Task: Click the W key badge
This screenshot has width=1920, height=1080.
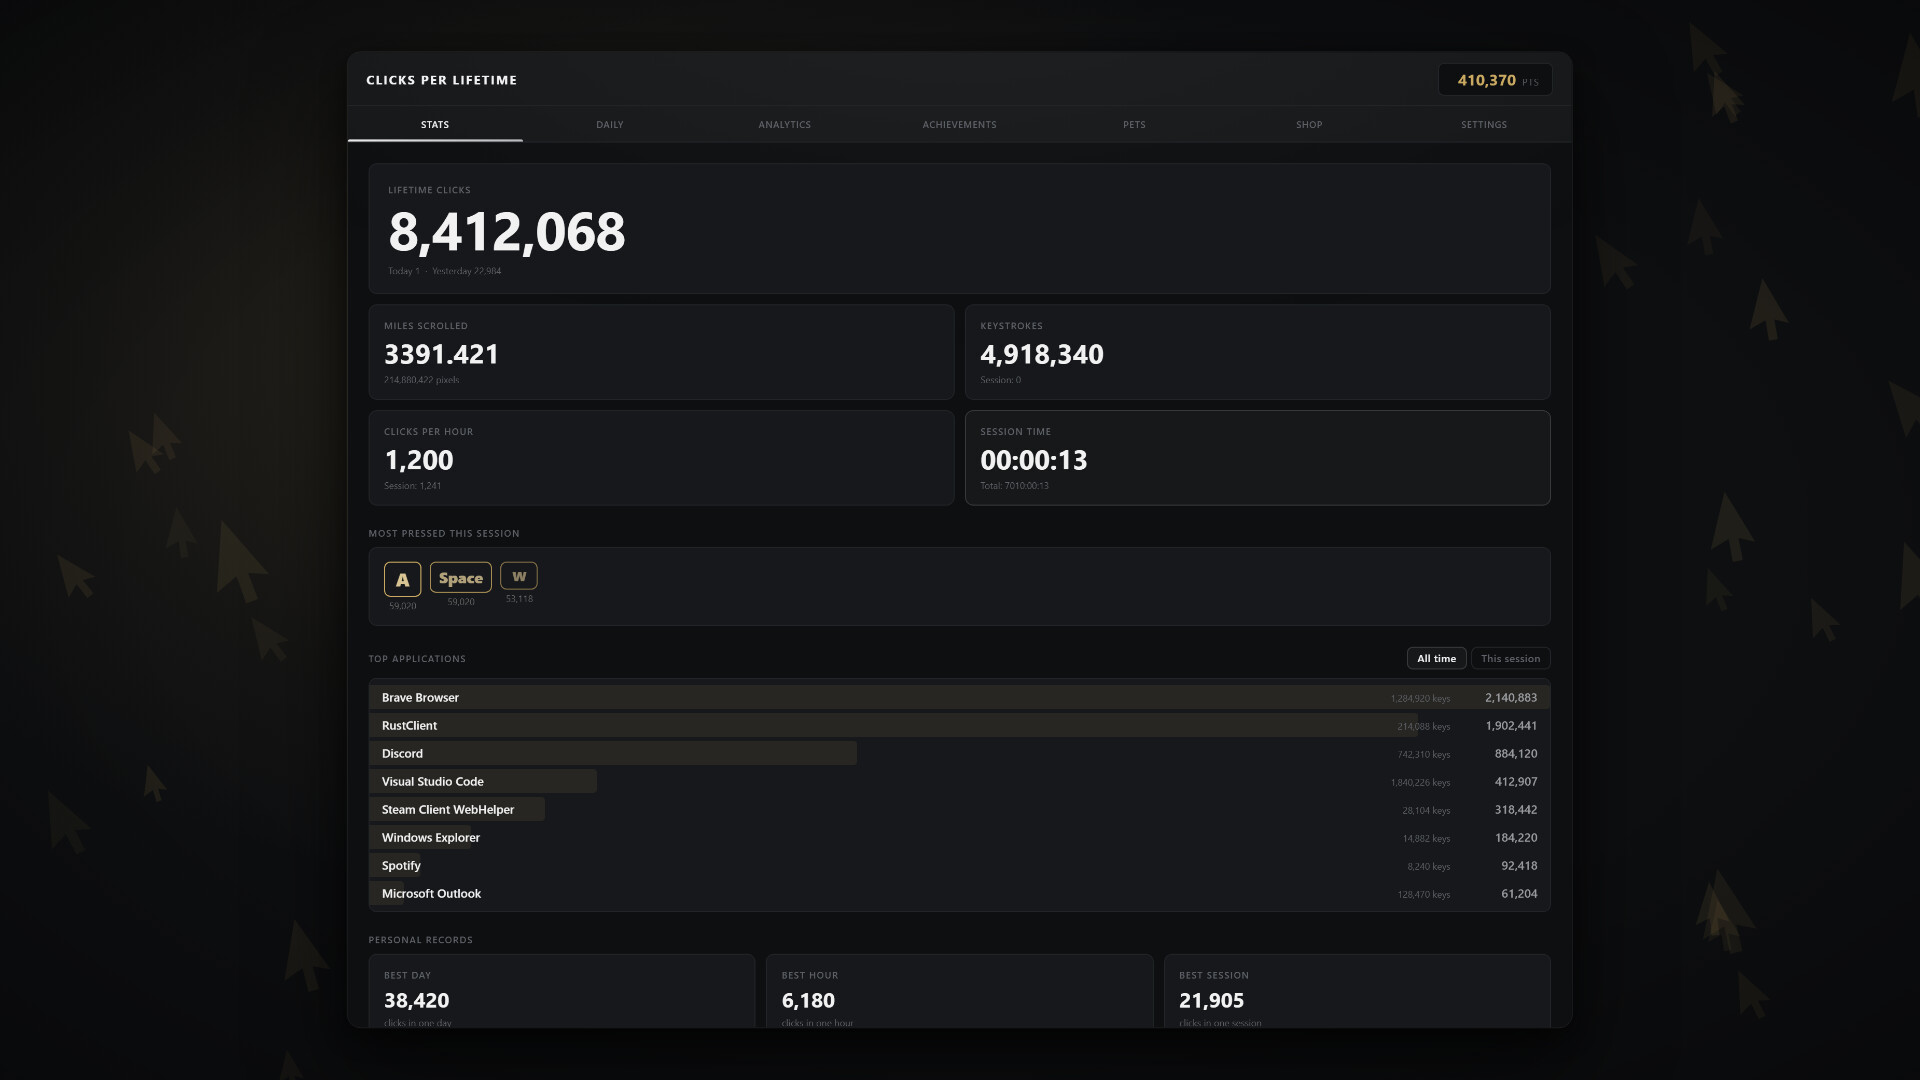Action: (519, 576)
